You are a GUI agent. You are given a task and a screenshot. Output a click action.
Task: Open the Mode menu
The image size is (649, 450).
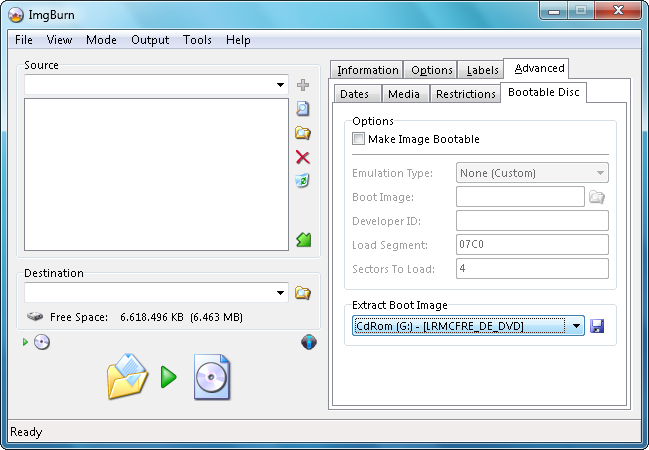pyautogui.click(x=101, y=40)
